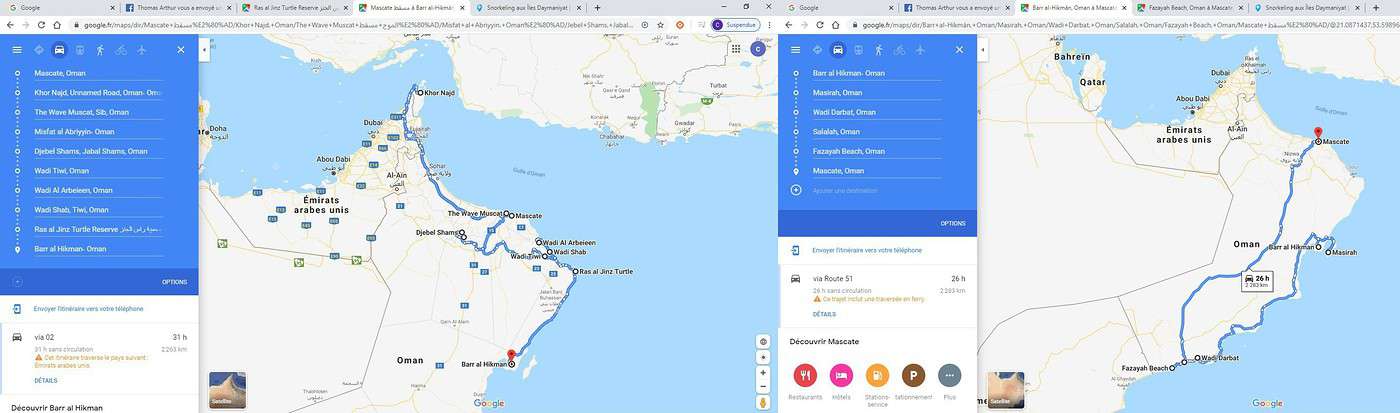This screenshot has height=413, width=1400.
Task: Open OPTIONS in left directions panel
Action: click(x=175, y=282)
